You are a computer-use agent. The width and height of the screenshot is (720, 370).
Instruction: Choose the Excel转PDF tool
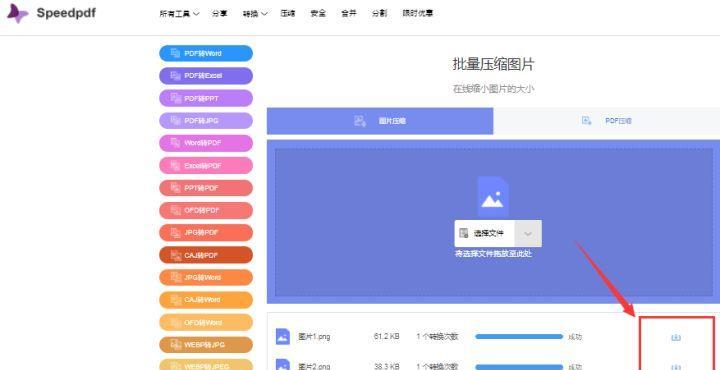click(x=206, y=165)
